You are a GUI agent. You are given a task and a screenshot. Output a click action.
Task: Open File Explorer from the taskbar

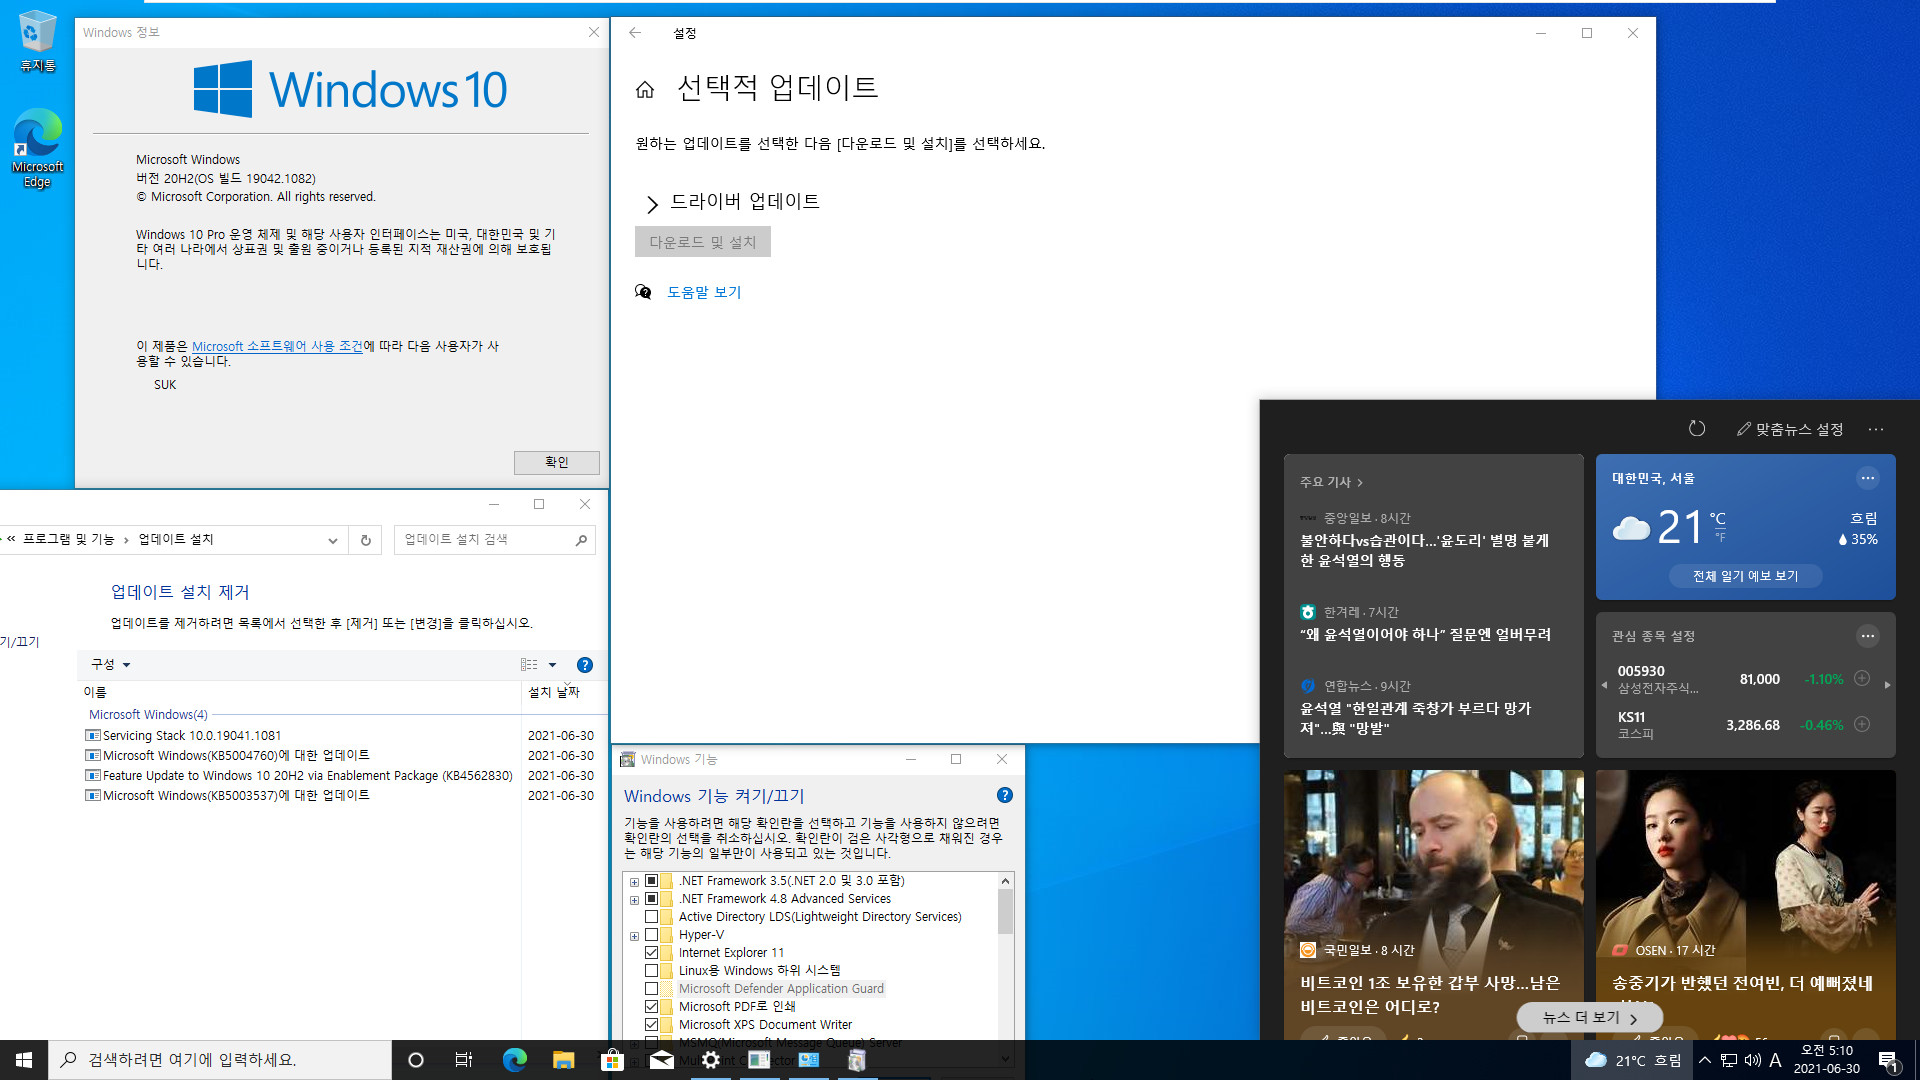tap(563, 1060)
